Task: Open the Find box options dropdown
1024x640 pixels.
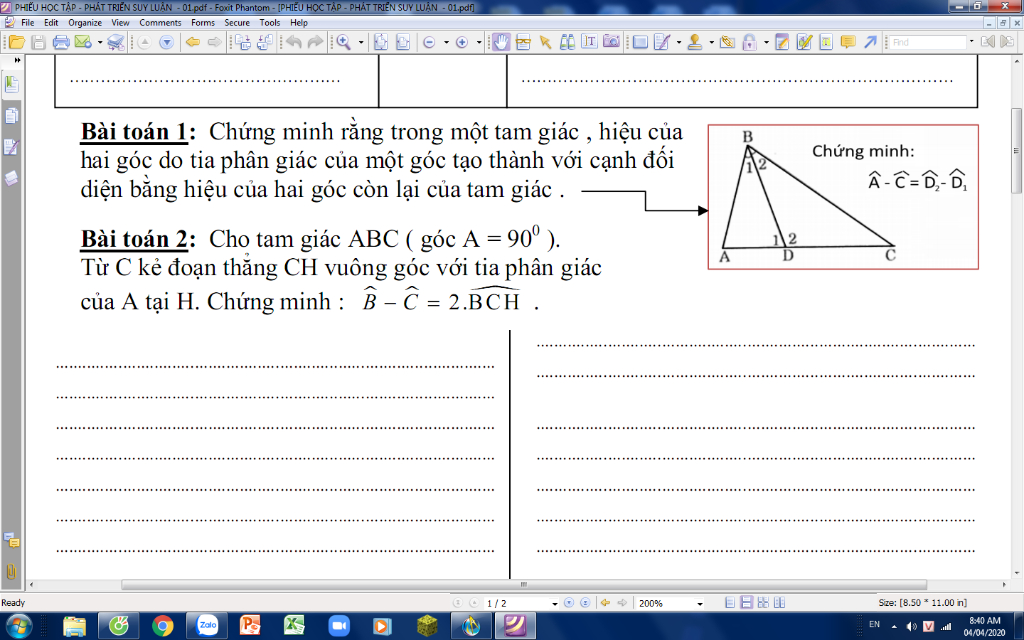Action: [971, 42]
